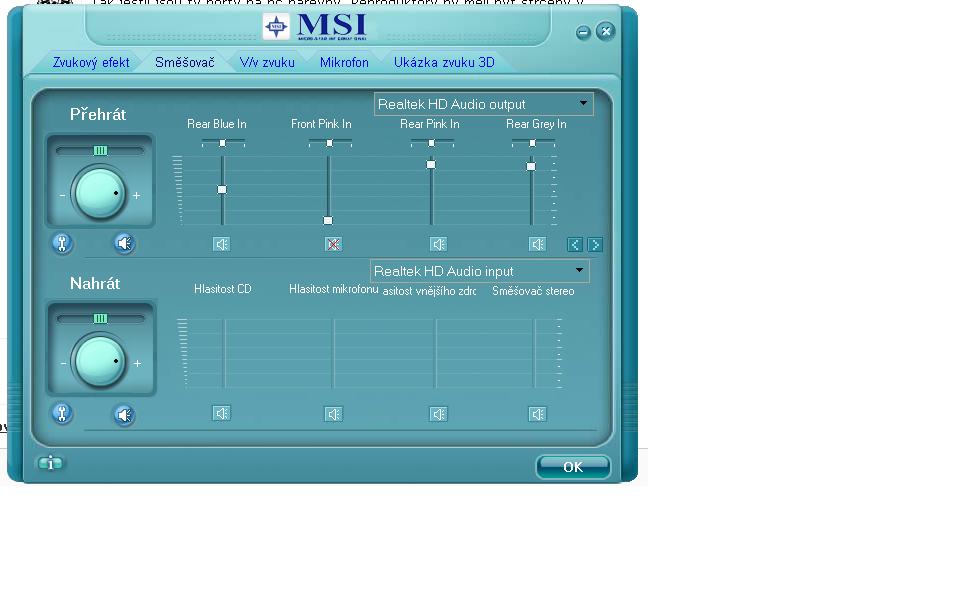Image resolution: width=953 pixels, height=608 pixels.
Task: Click the Rear Pink In volume slider handle
Action: coord(431,165)
